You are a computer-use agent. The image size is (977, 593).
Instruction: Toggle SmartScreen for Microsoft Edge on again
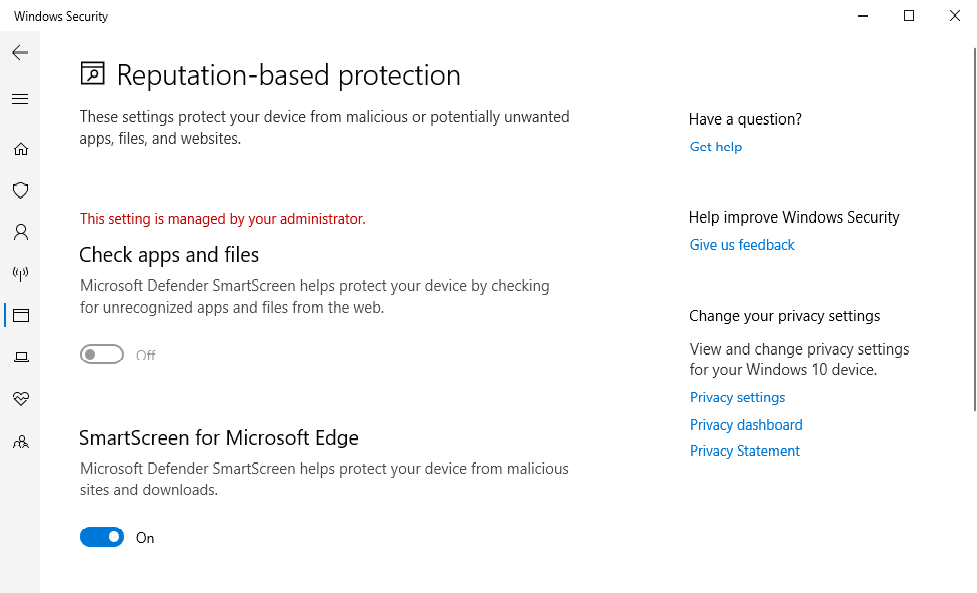click(101, 537)
